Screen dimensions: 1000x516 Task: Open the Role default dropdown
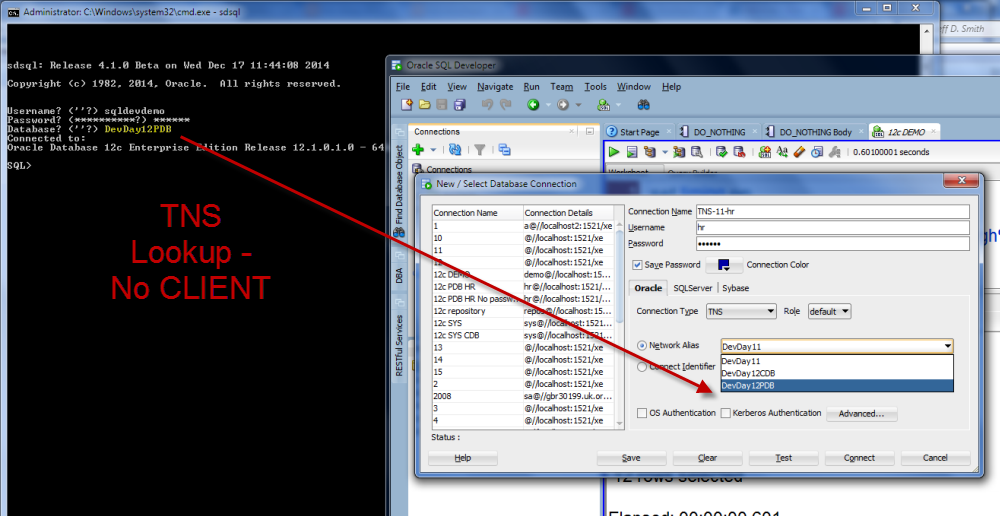(829, 311)
